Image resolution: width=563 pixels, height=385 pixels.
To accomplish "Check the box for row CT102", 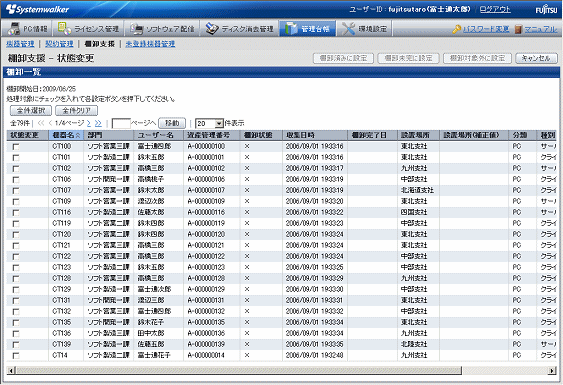I will (16, 168).
